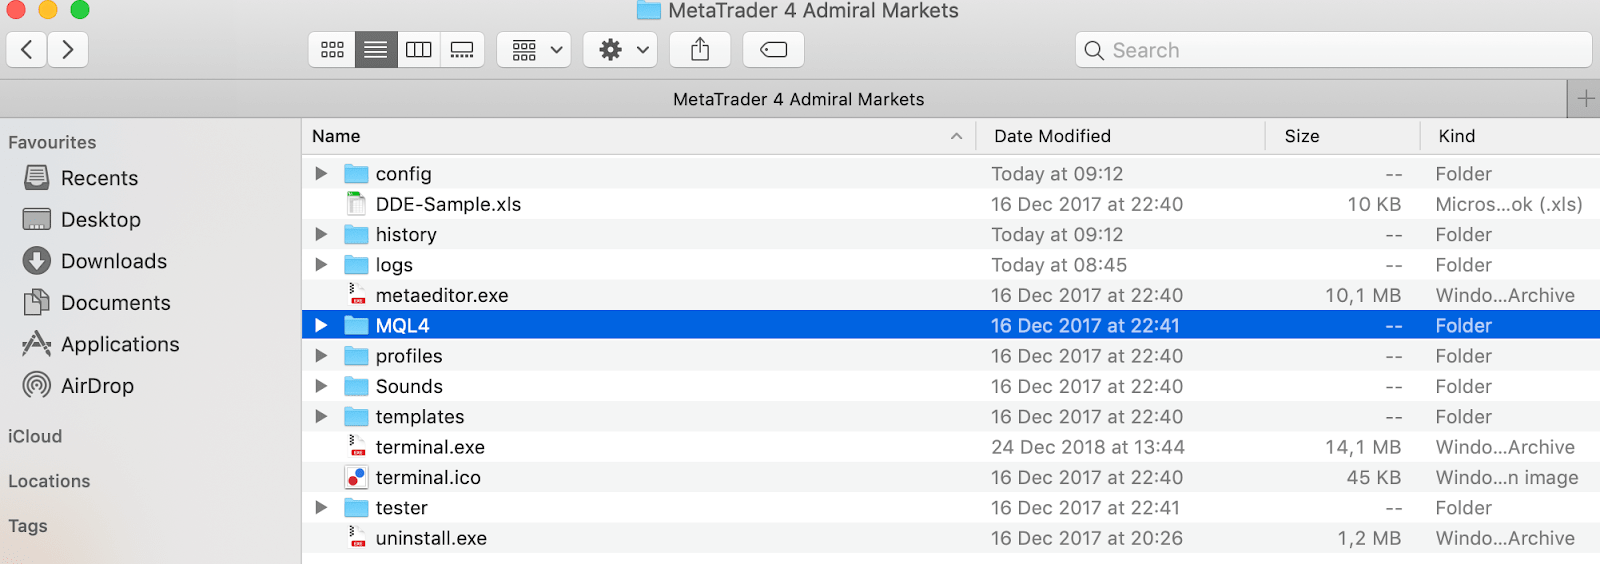Select the MQL4 folder icon
Viewport: 1600px width, 564px height.
[356, 326]
